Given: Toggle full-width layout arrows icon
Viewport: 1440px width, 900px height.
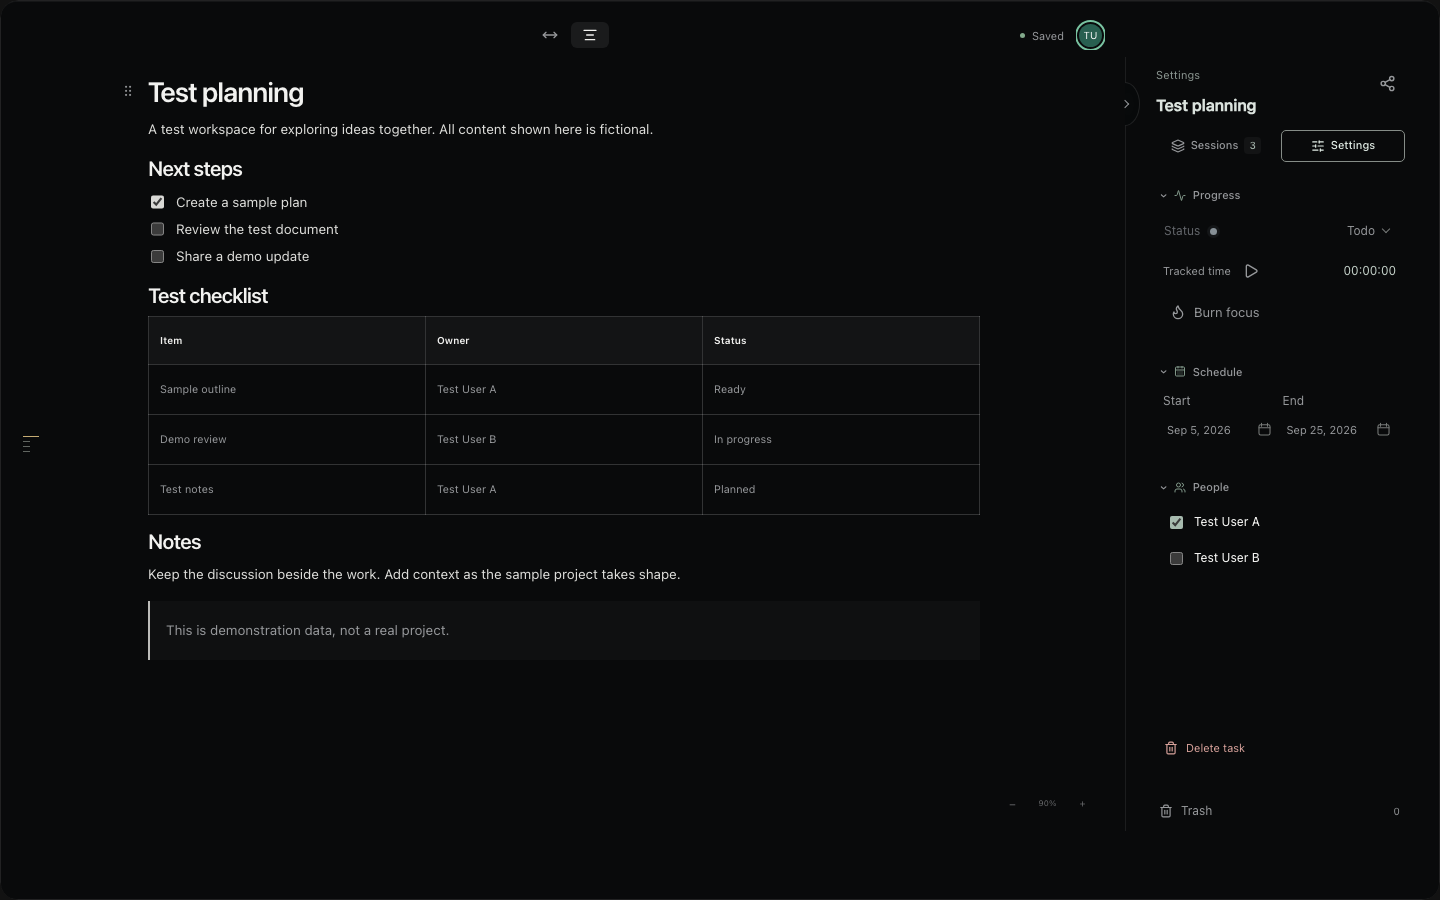Looking at the screenshot, I should pyautogui.click(x=550, y=35).
